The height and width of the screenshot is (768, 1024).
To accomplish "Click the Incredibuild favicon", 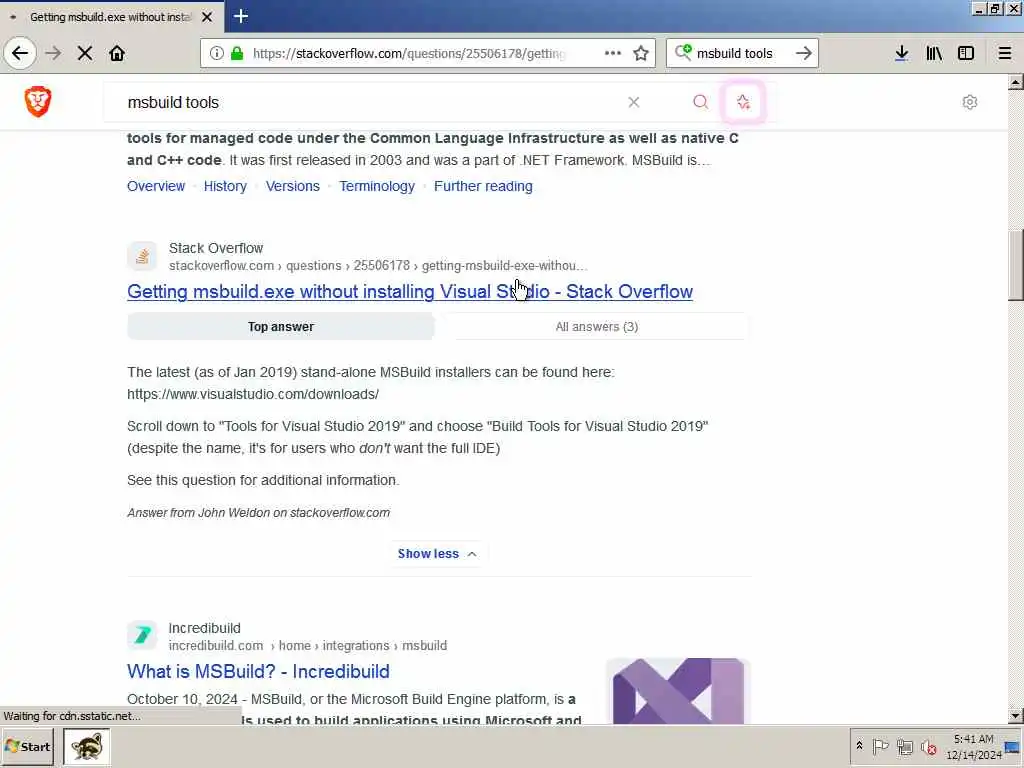I will pos(142,635).
